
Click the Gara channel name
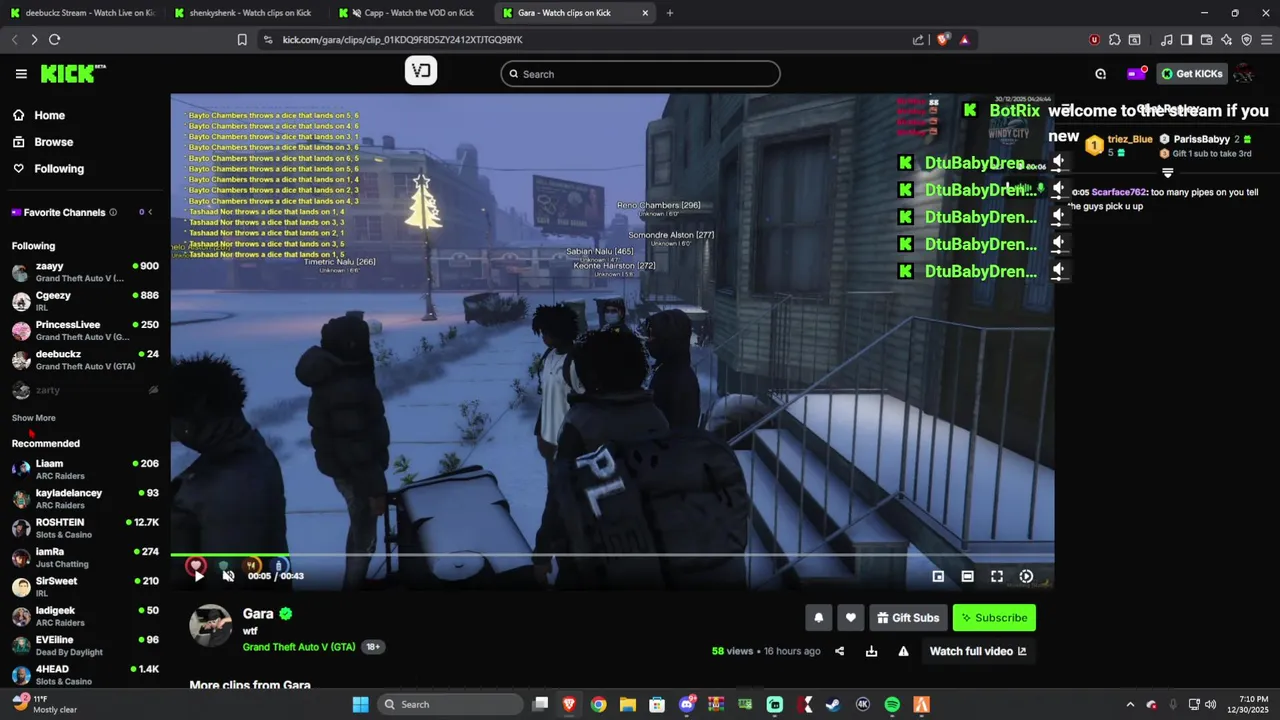[x=258, y=614]
